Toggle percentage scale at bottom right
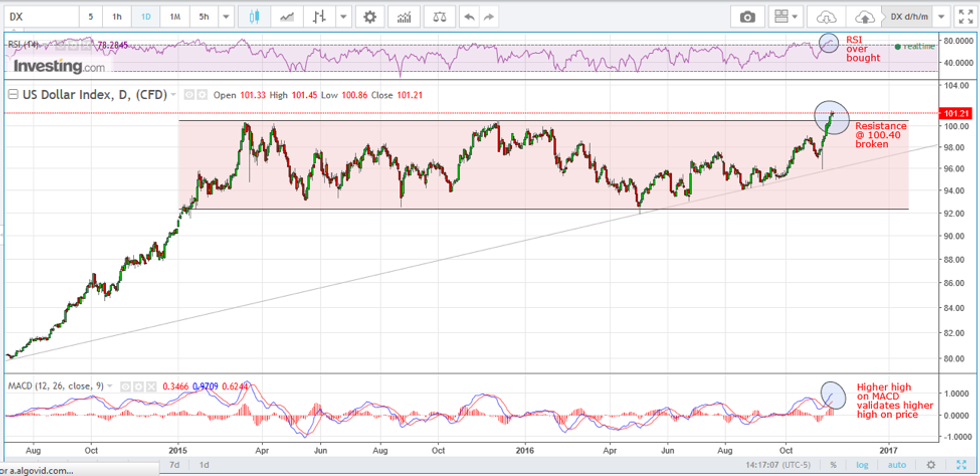This screenshot has width=980, height=476. point(832,465)
